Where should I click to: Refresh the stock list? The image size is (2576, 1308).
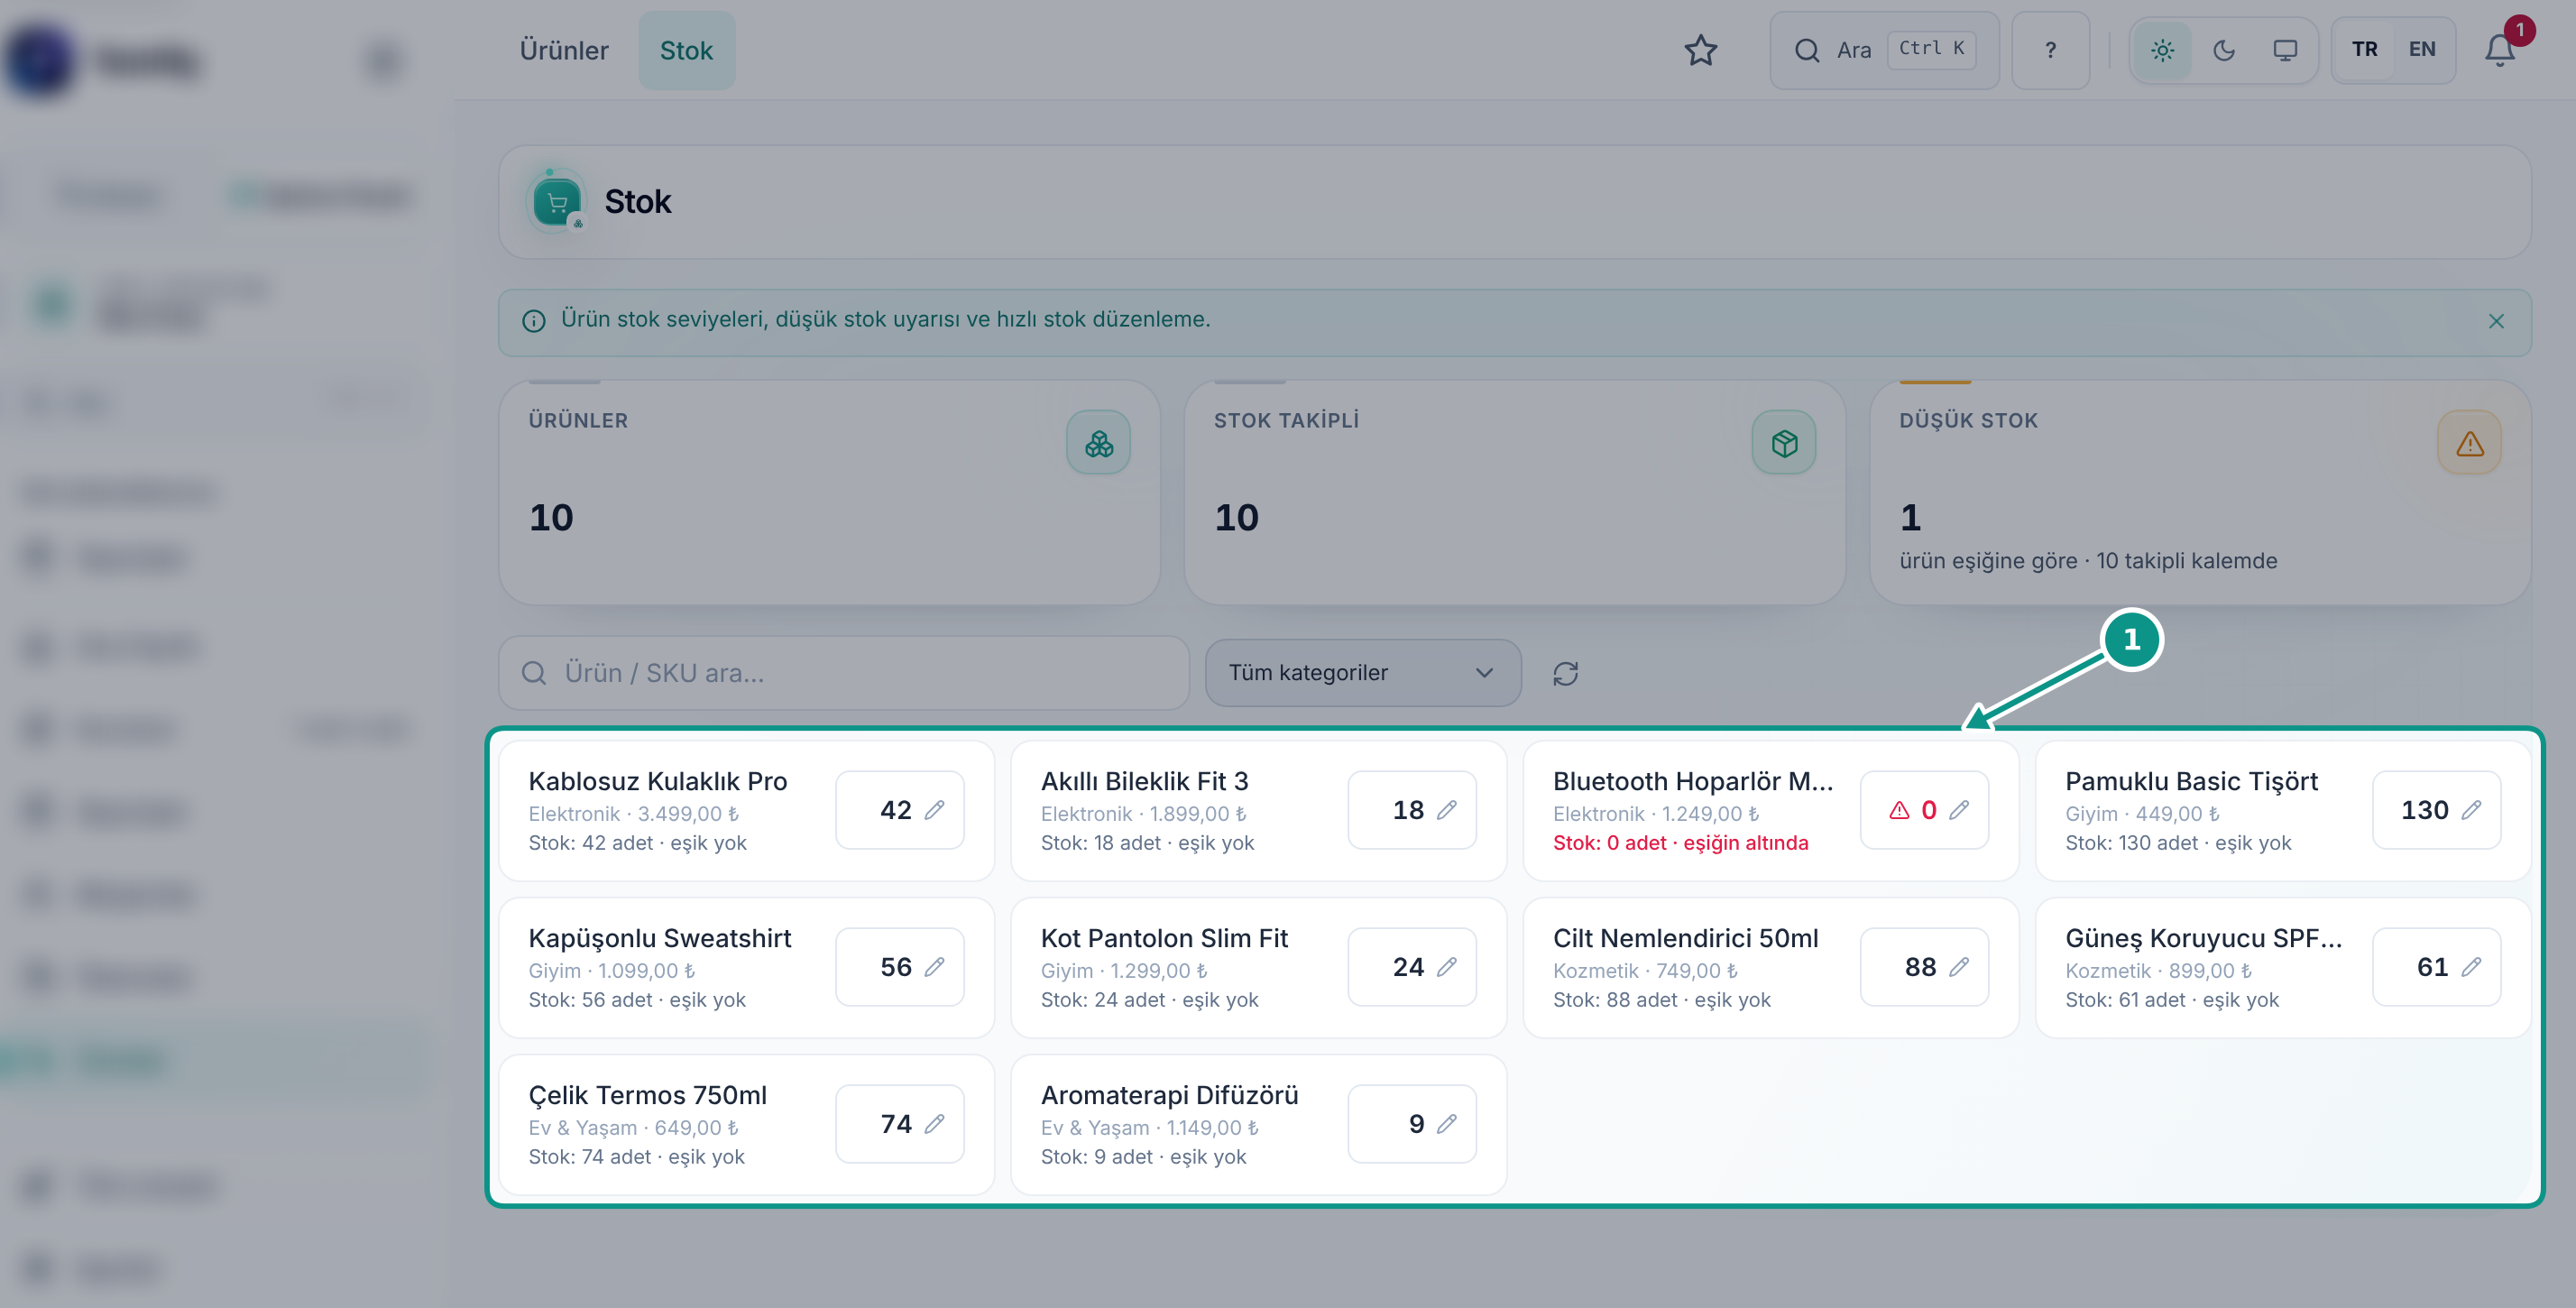pyautogui.click(x=1565, y=673)
